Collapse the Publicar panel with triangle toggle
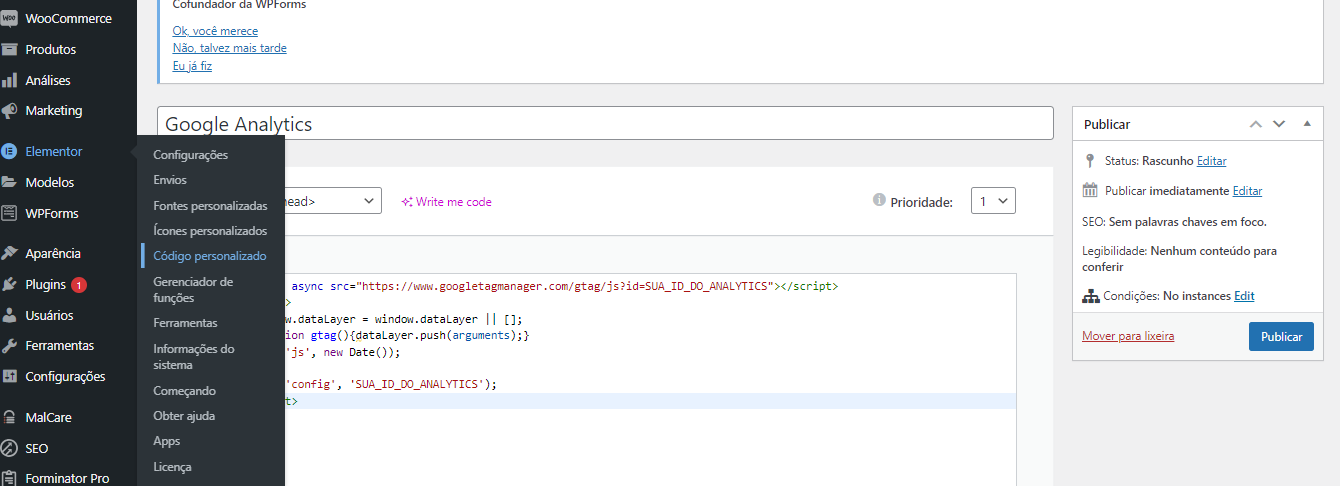This screenshot has height=486, width=1340. pyautogui.click(x=1307, y=124)
